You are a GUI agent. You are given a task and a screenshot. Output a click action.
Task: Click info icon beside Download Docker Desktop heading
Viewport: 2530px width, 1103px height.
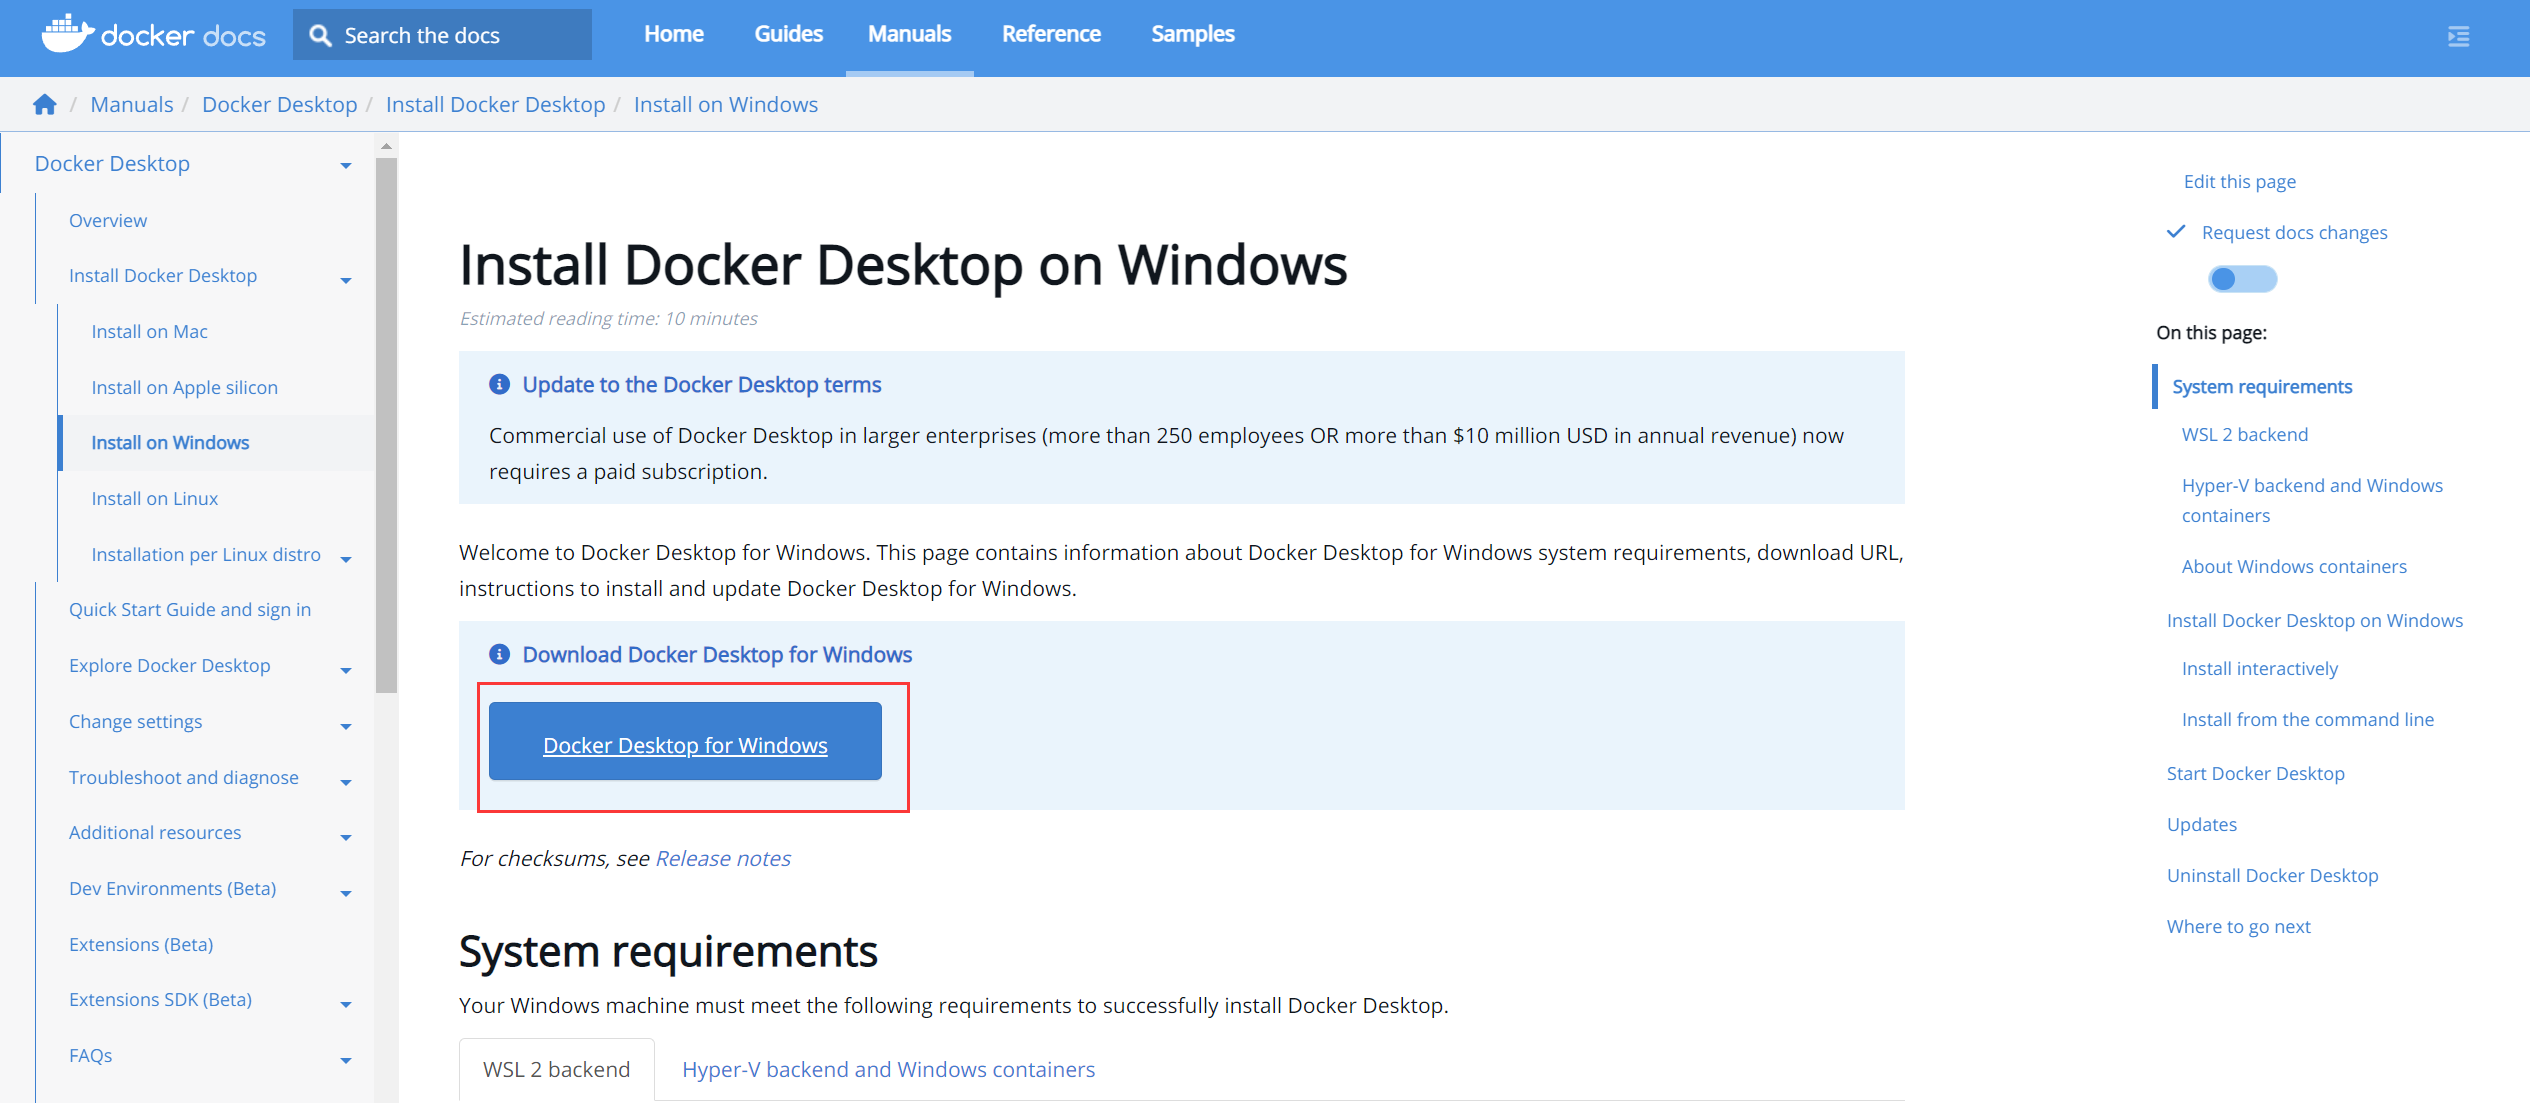click(499, 654)
